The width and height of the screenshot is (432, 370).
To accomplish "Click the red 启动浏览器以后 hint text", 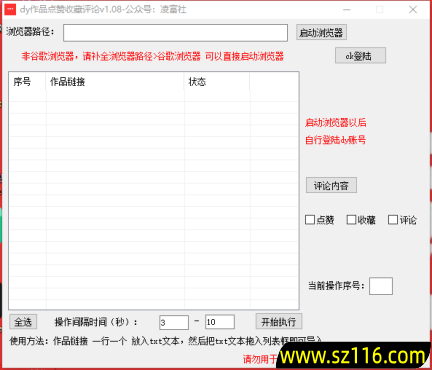I will tap(336, 123).
